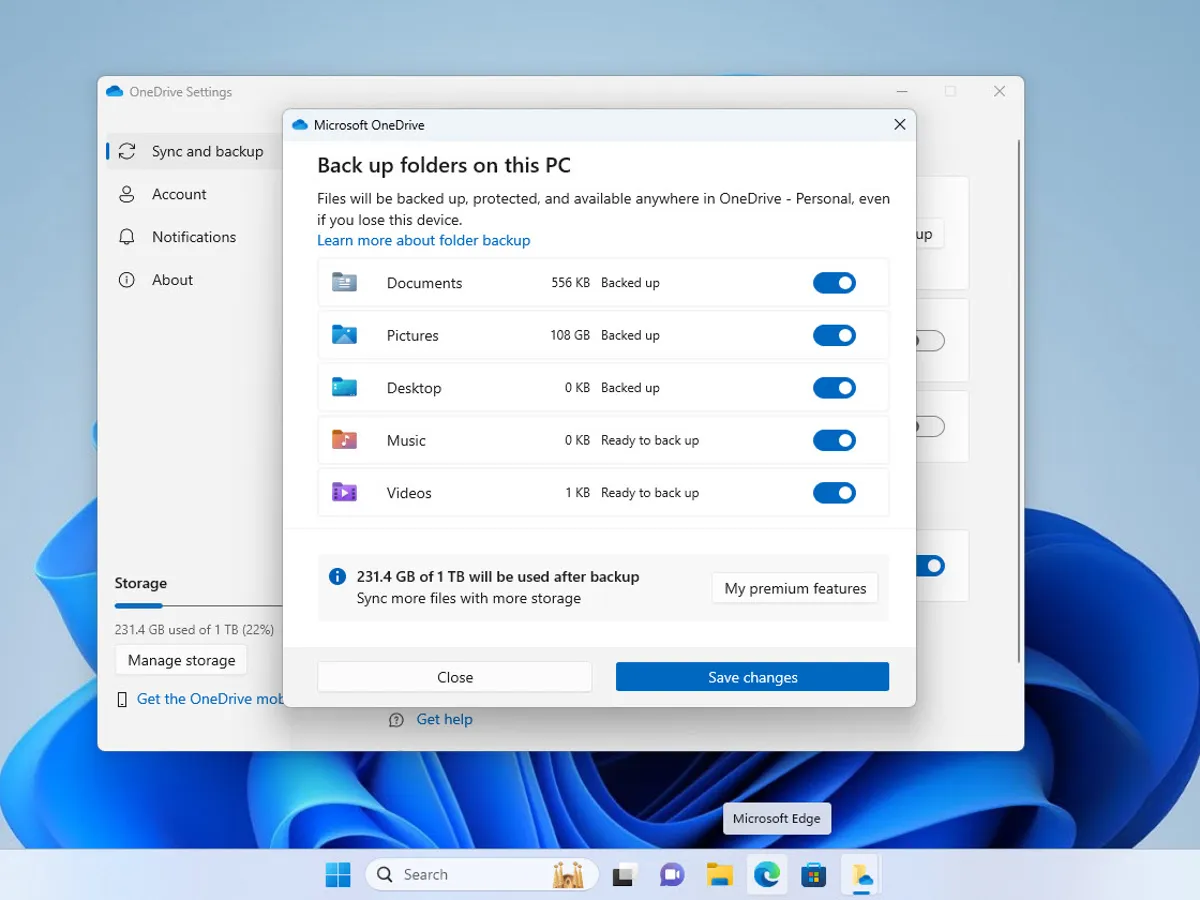Switch off Videos folder backup
This screenshot has width=1200, height=900.
coord(834,492)
